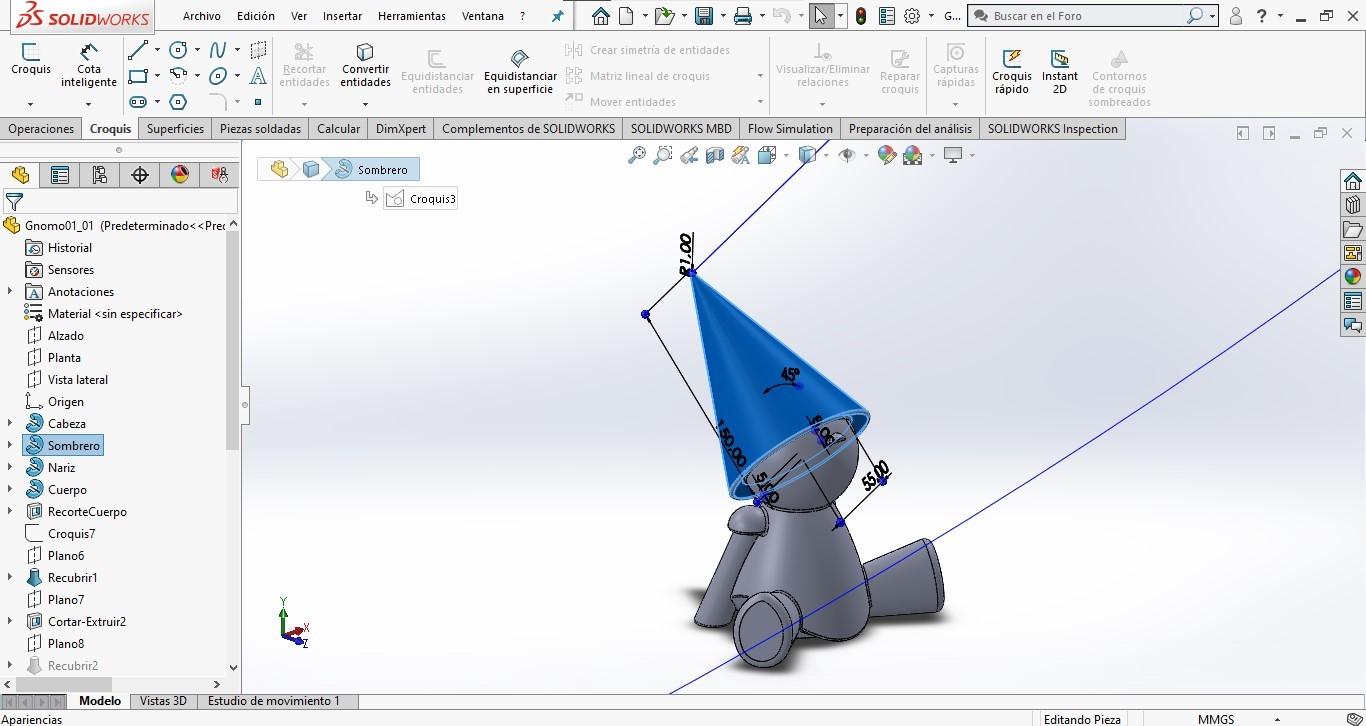
Task: Select the Spline sketch tool
Action: click(x=218, y=50)
